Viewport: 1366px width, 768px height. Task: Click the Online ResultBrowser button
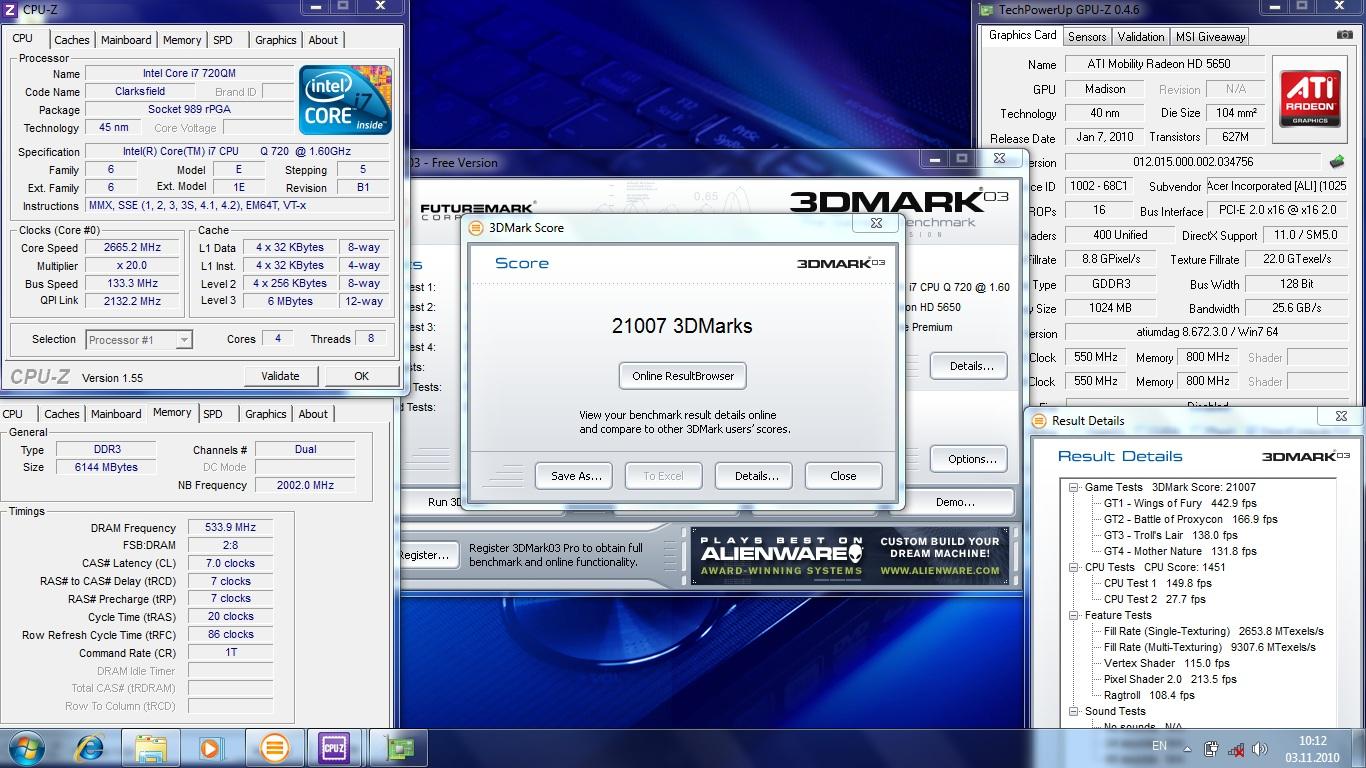[683, 376]
